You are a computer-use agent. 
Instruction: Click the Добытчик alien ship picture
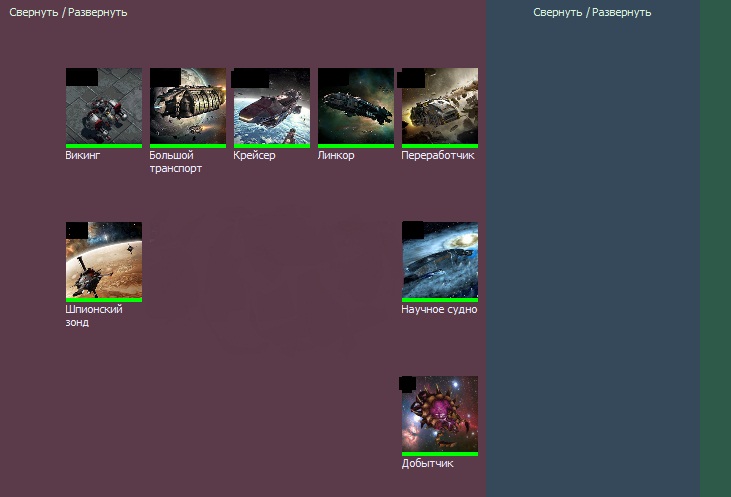440,414
